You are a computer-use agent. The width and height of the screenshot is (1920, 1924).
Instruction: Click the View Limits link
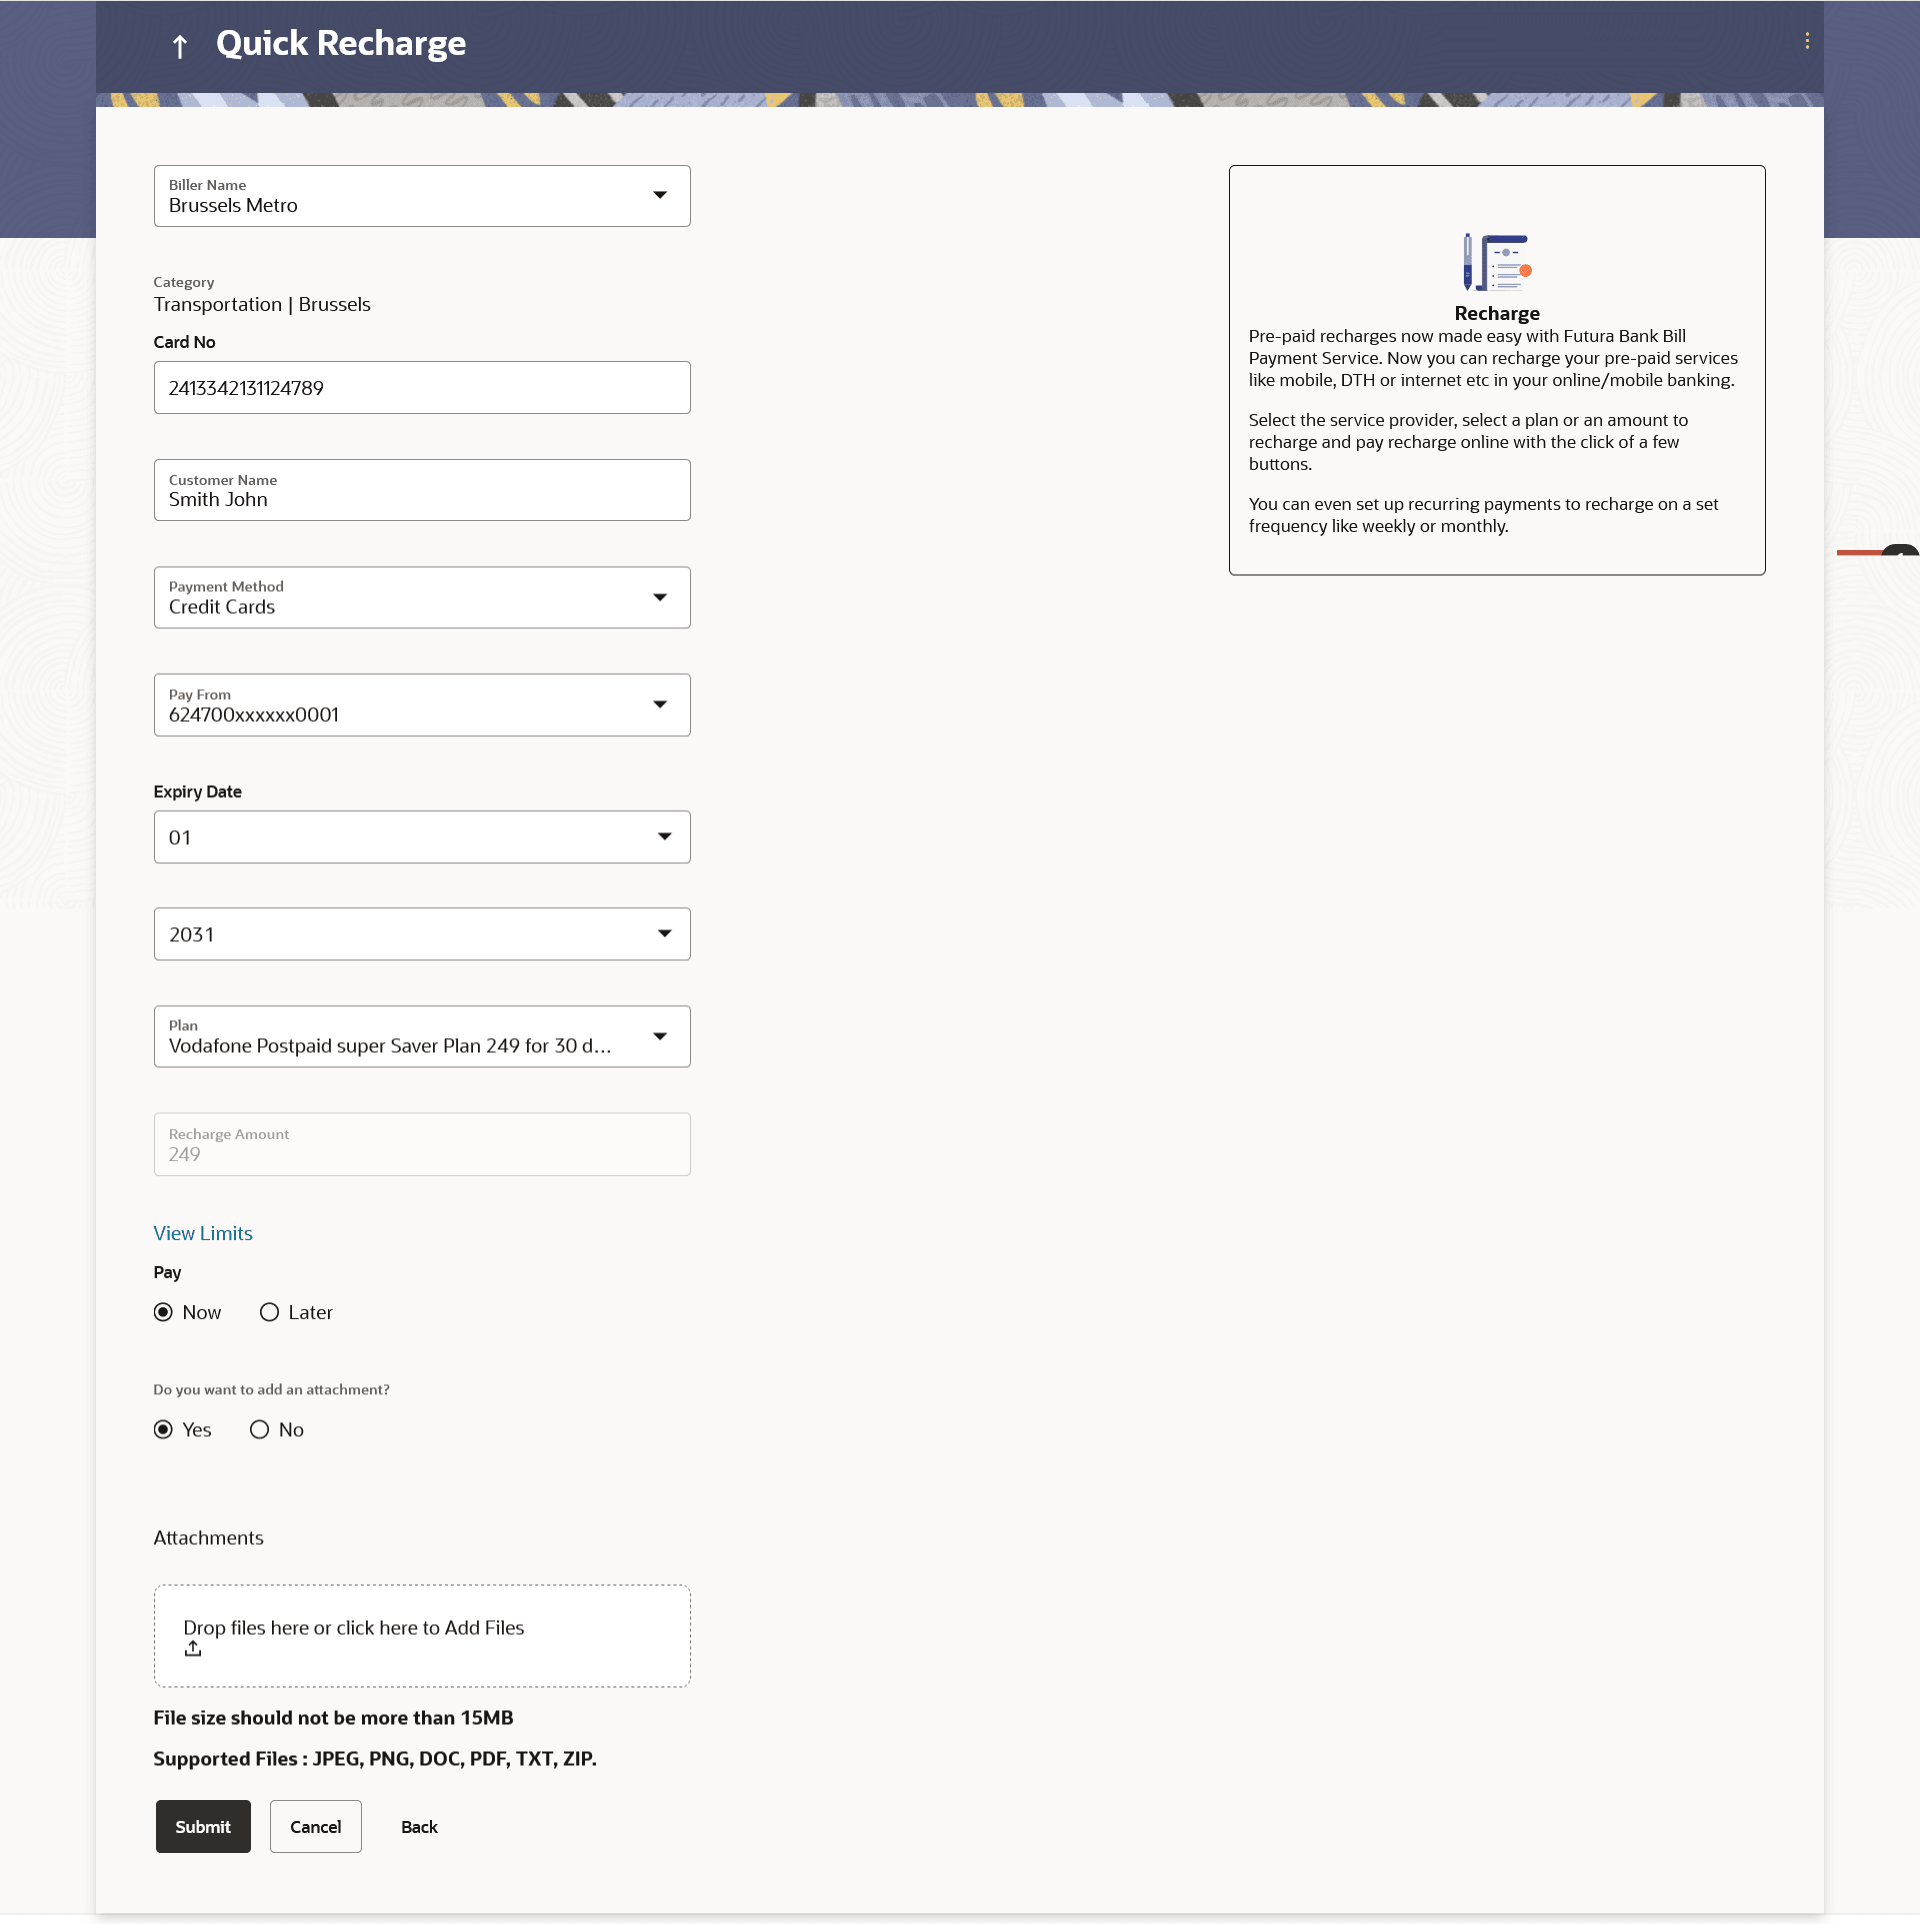pos(203,1233)
